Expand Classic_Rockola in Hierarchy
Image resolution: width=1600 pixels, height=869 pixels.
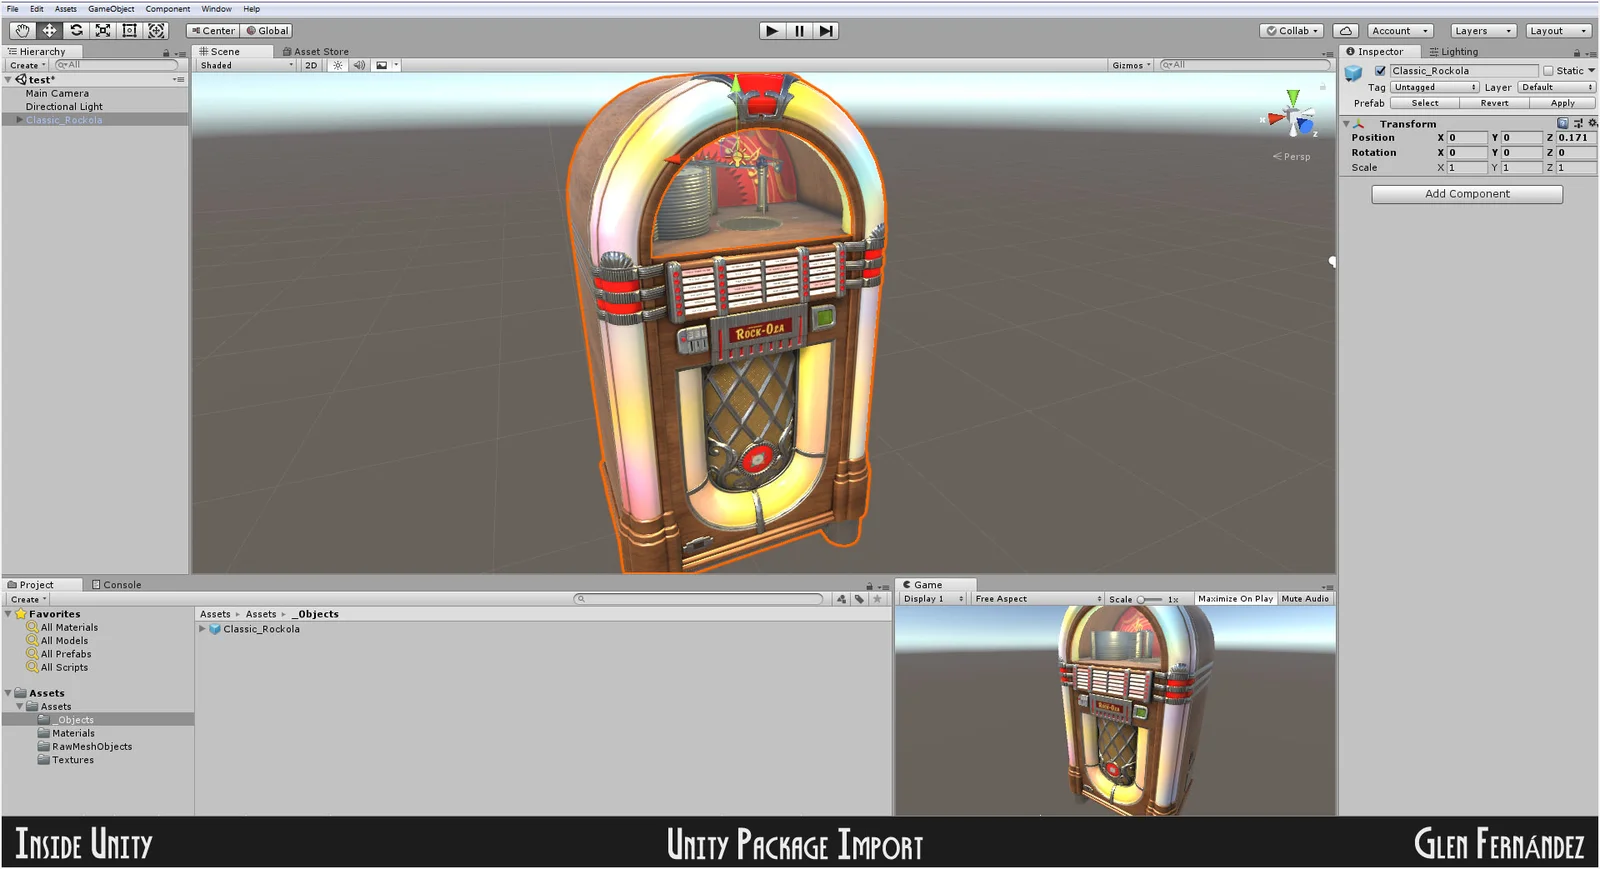19,120
